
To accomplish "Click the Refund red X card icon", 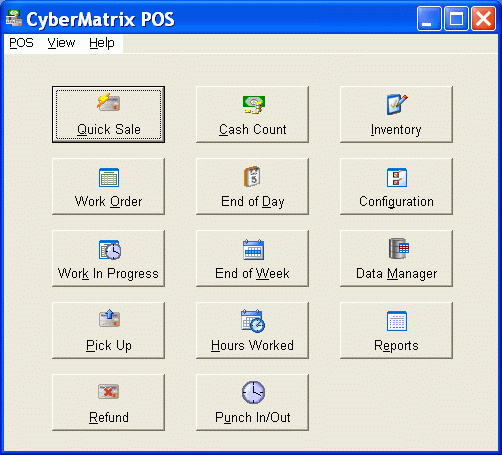I will click(x=109, y=391).
